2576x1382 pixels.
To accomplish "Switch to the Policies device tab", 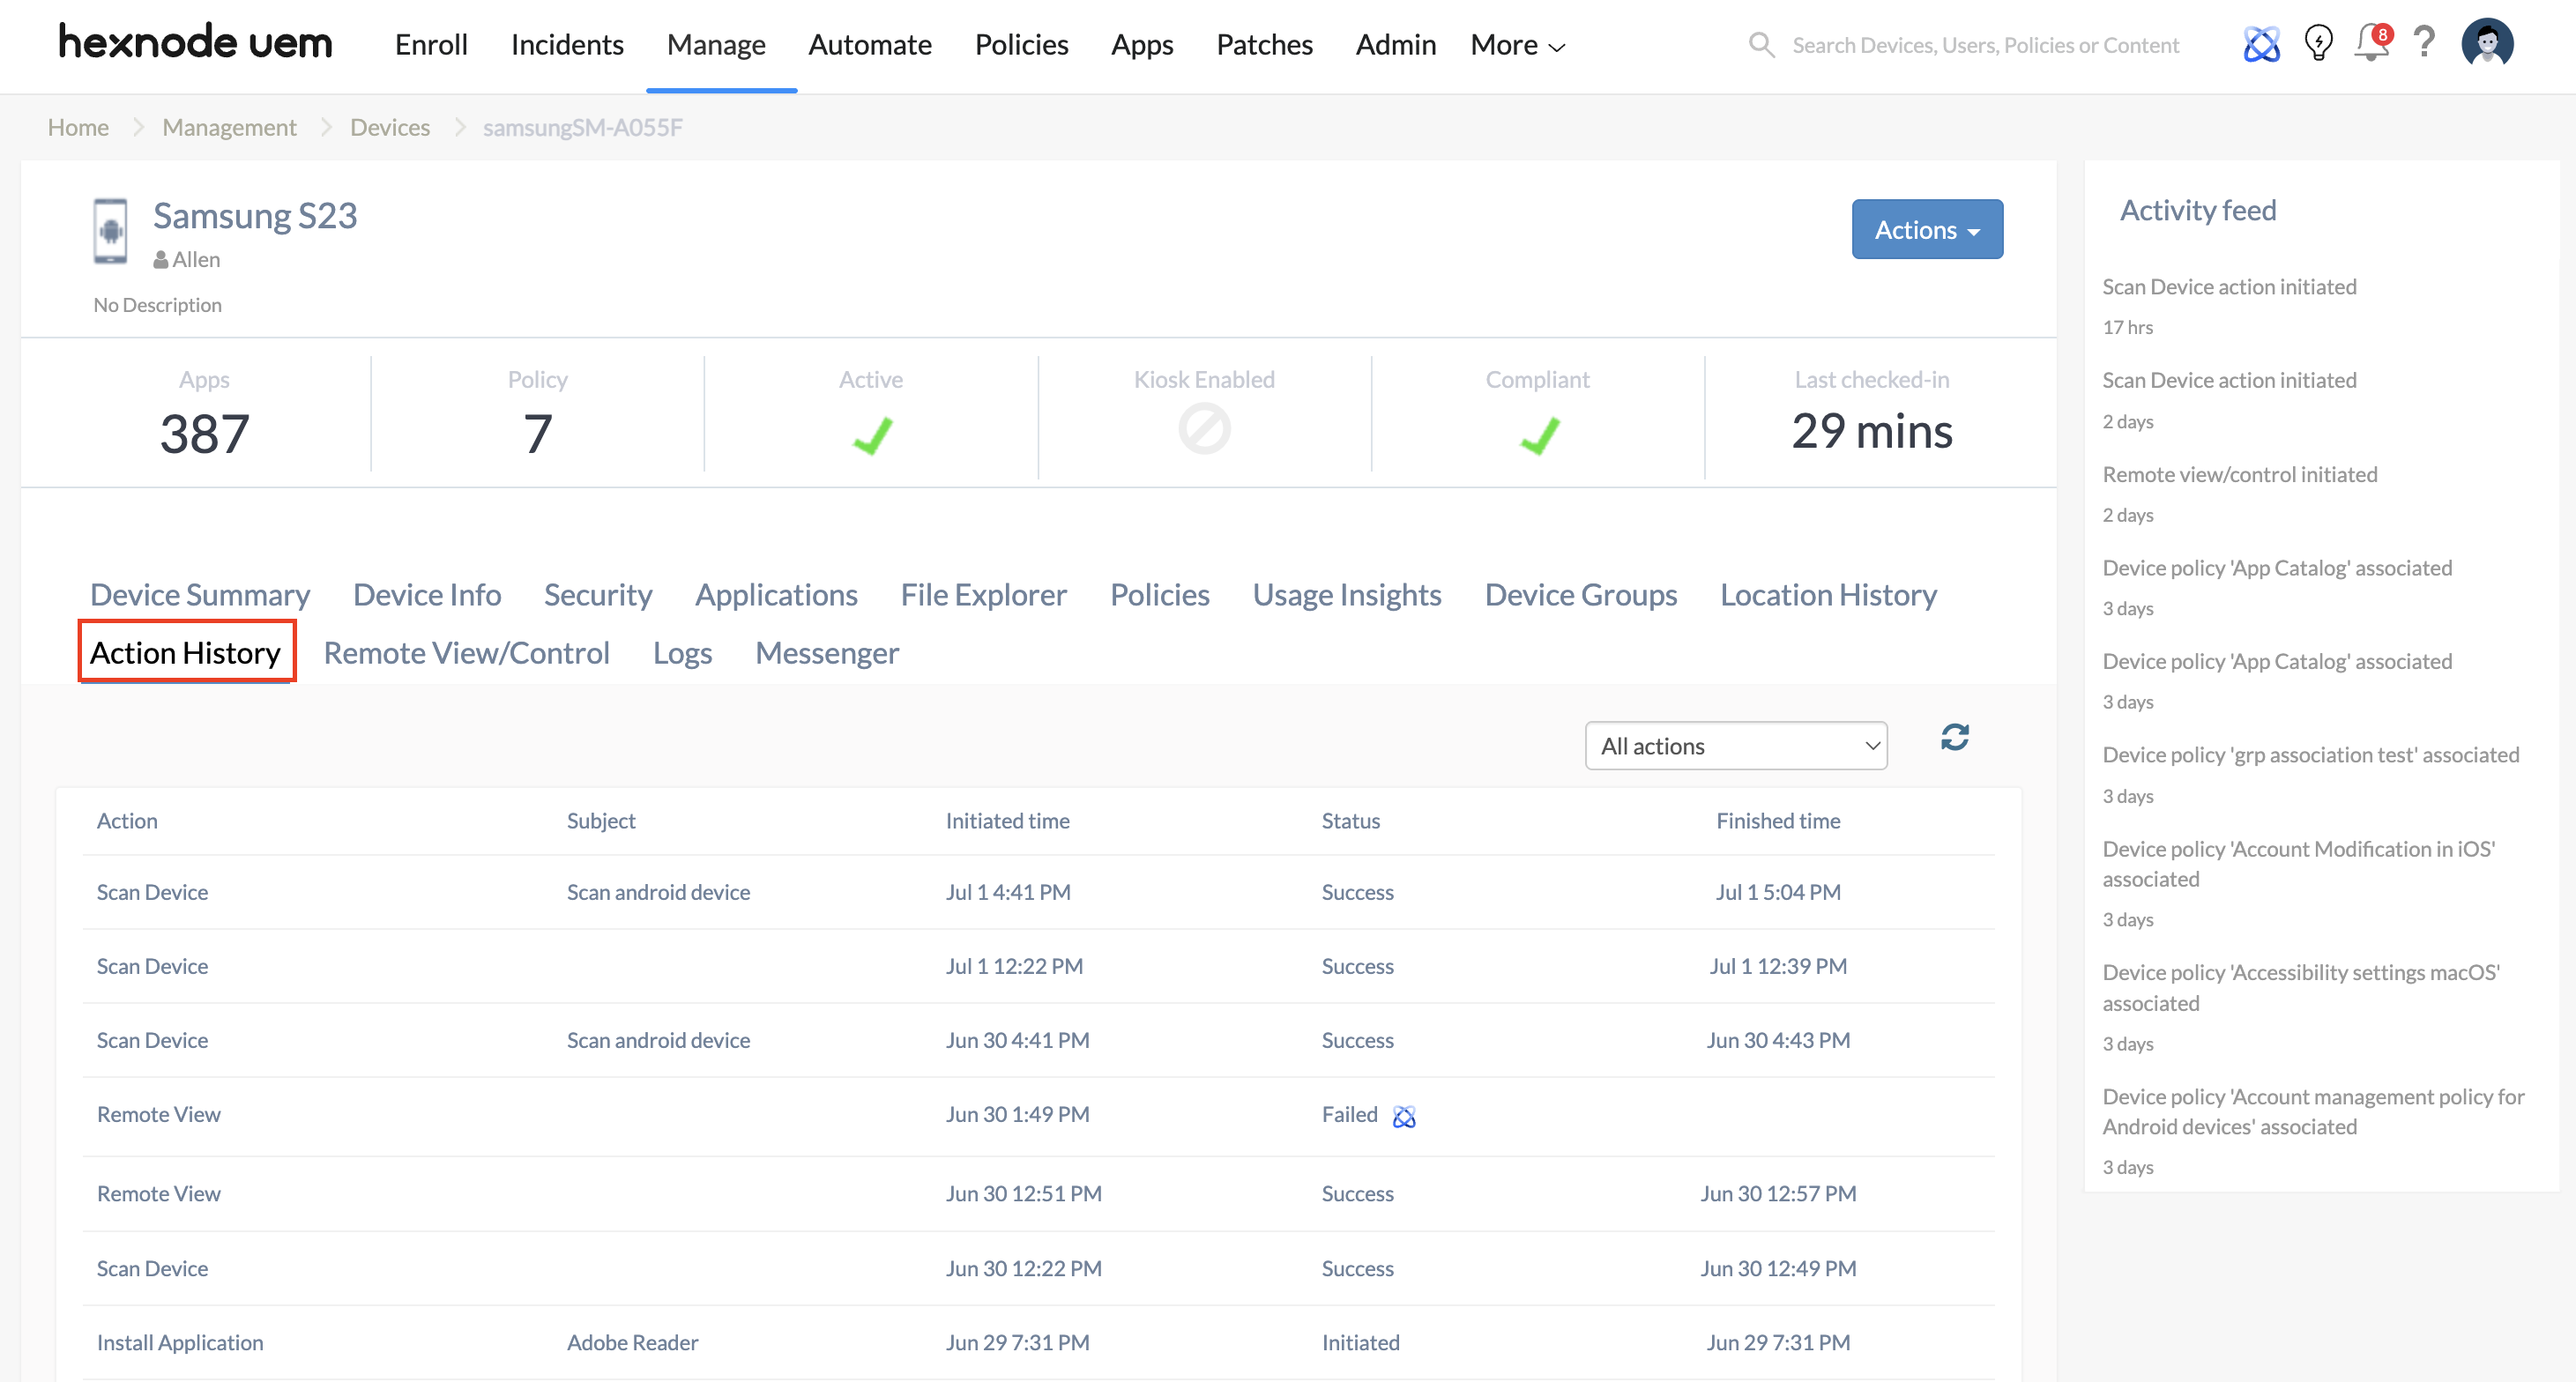I will pyautogui.click(x=1160, y=595).
